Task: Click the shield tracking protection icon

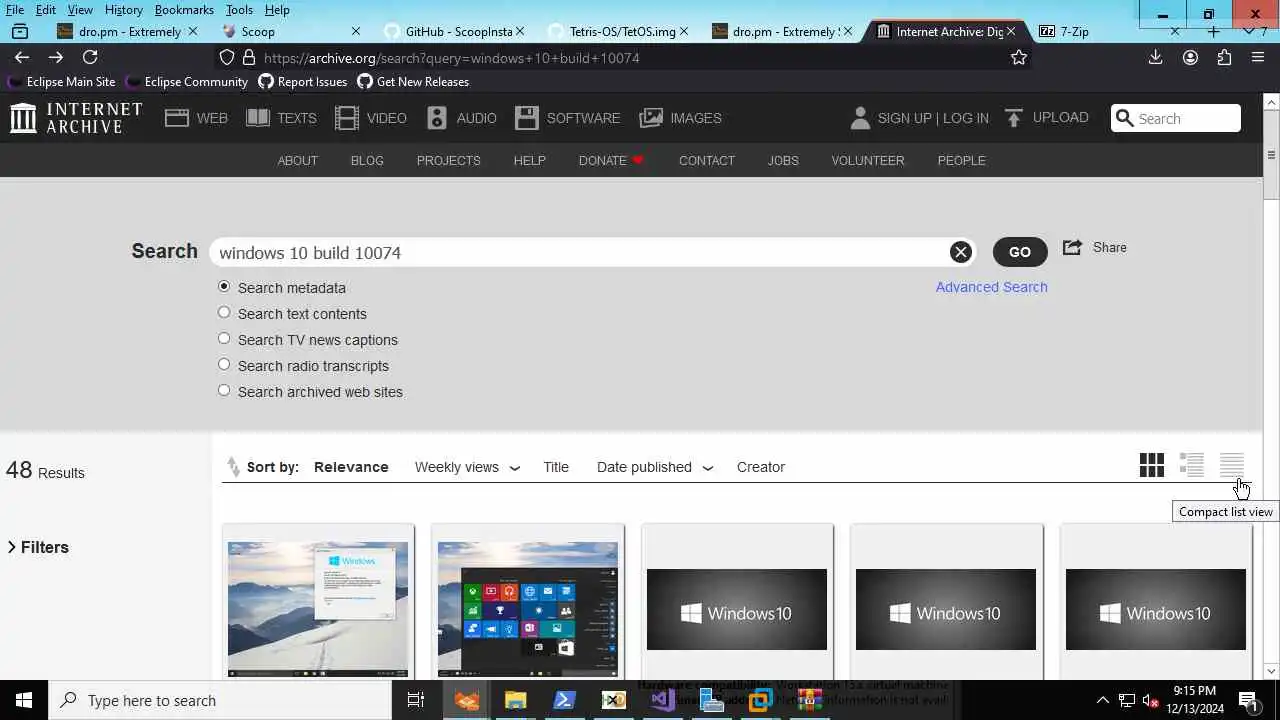Action: pyautogui.click(x=227, y=57)
